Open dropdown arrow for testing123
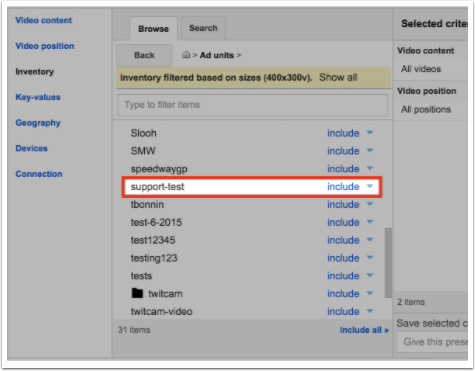Screen dimensions: 475x371 click(370, 258)
